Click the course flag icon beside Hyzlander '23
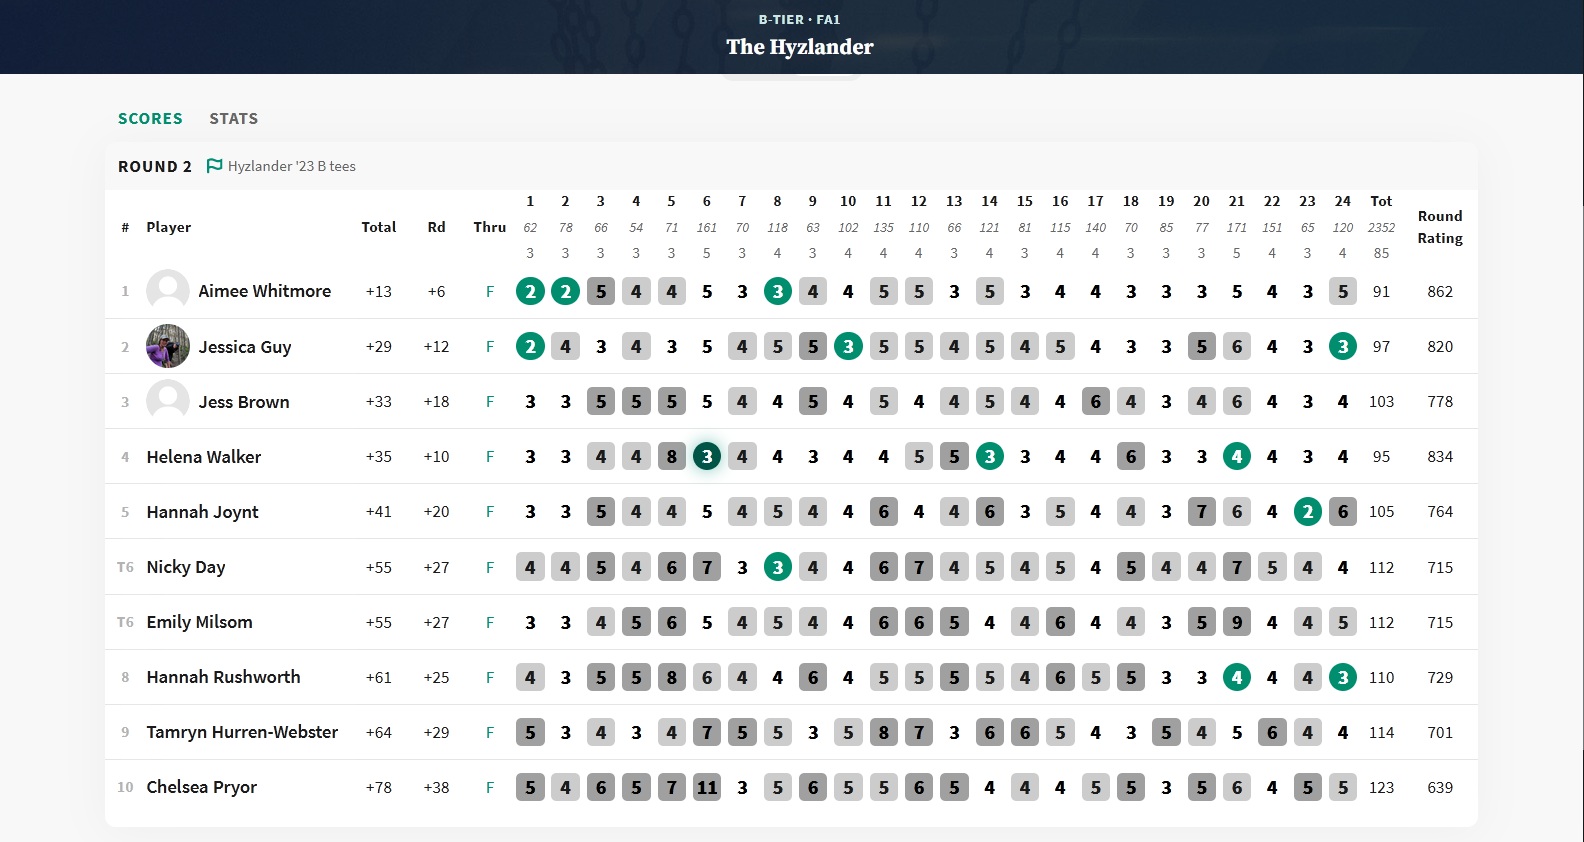The width and height of the screenshot is (1584, 842). pyautogui.click(x=214, y=166)
